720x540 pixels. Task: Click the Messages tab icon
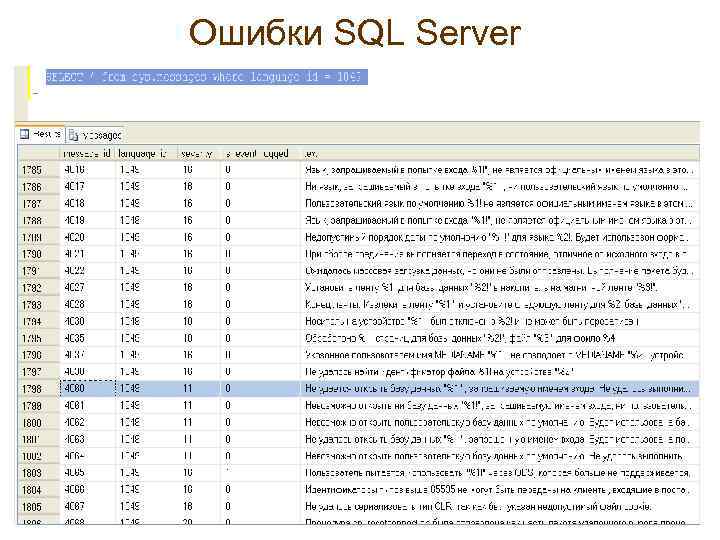click(73, 135)
